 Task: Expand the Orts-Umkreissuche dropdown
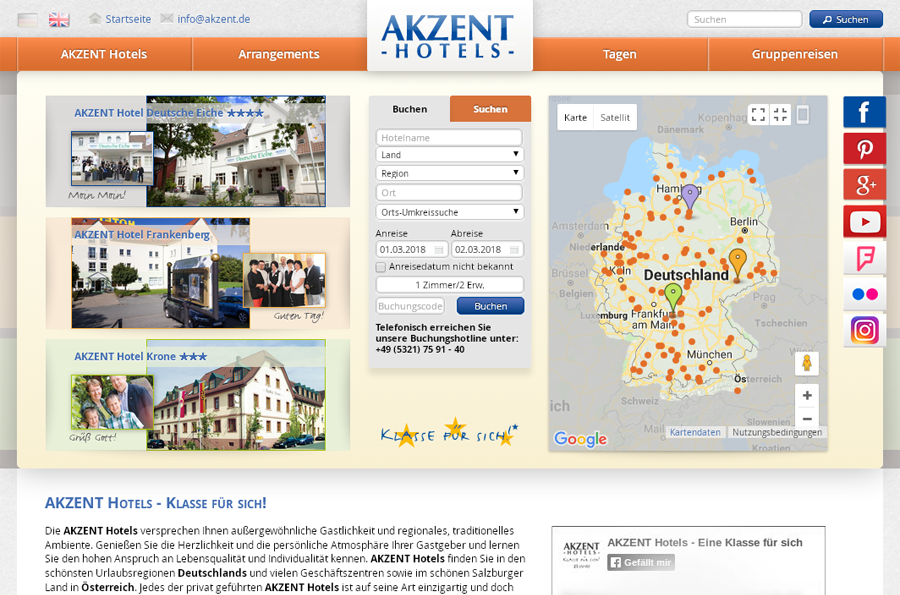click(449, 212)
